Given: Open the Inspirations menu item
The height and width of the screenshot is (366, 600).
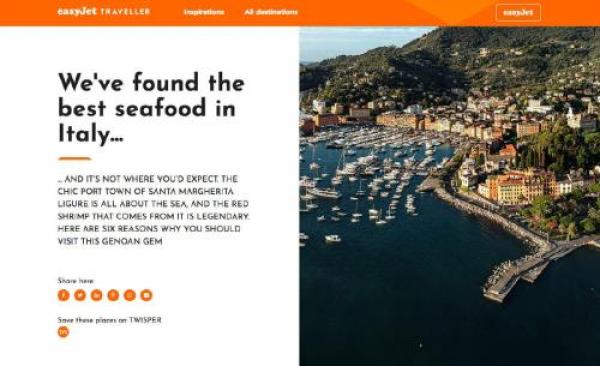Looking at the screenshot, I should pos(204,12).
